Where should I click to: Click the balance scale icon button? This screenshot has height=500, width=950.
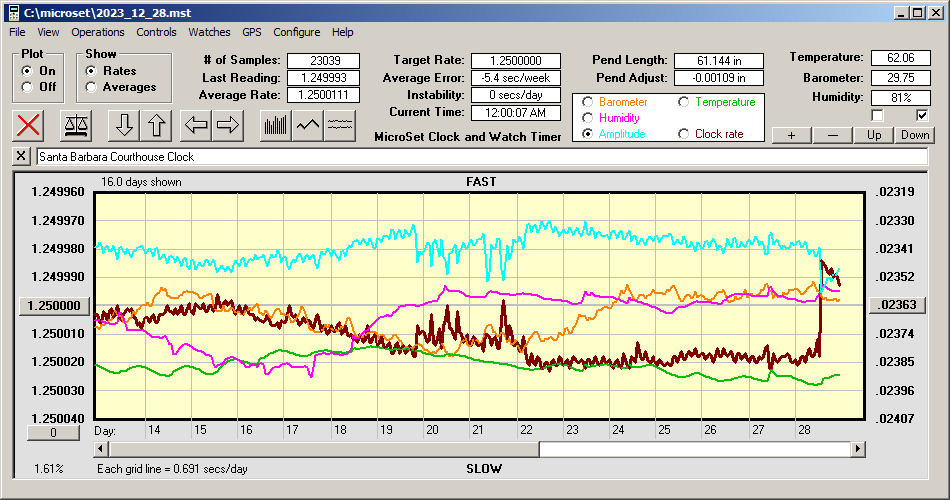[x=76, y=125]
